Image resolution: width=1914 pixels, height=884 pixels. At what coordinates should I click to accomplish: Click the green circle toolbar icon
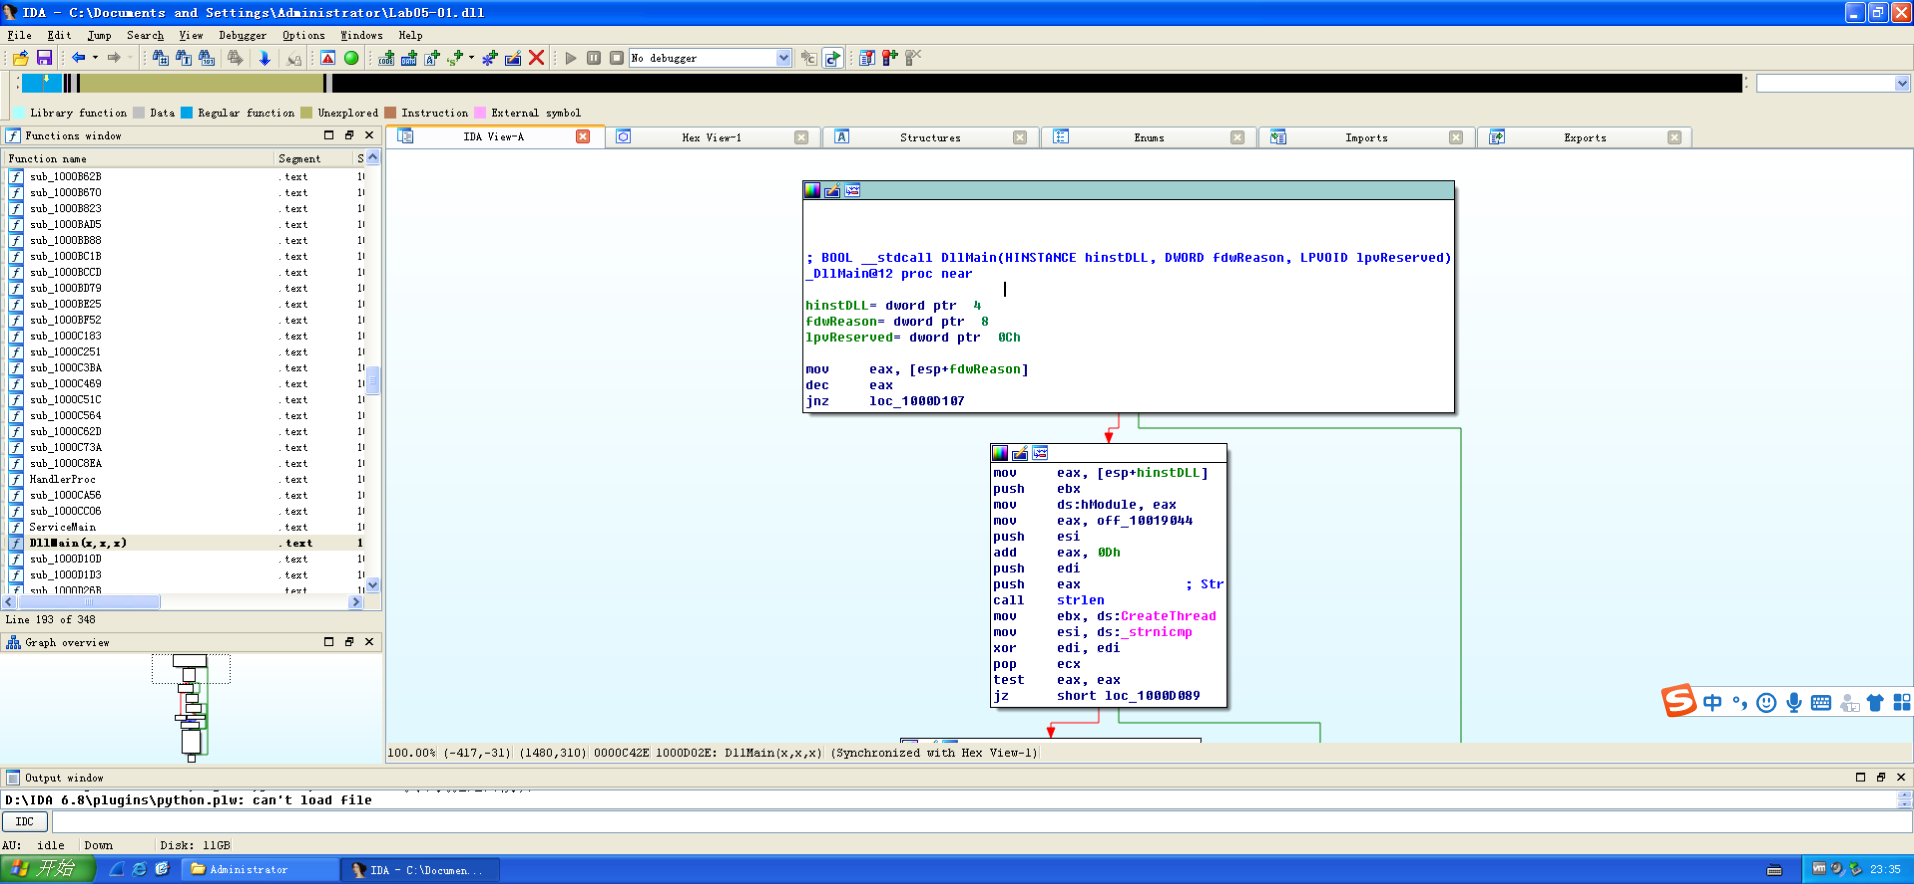coord(351,58)
